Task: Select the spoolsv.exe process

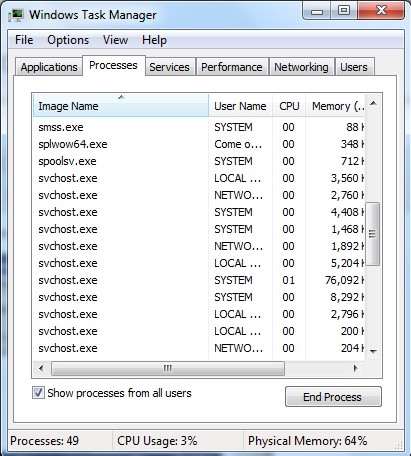Action: (x=199, y=161)
